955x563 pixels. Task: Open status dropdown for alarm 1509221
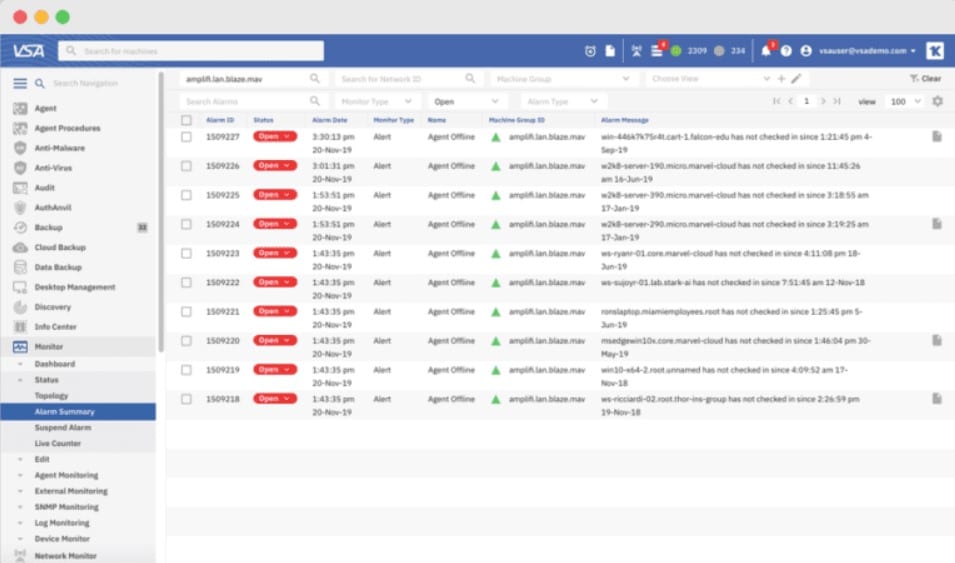pyautogui.click(x=275, y=311)
